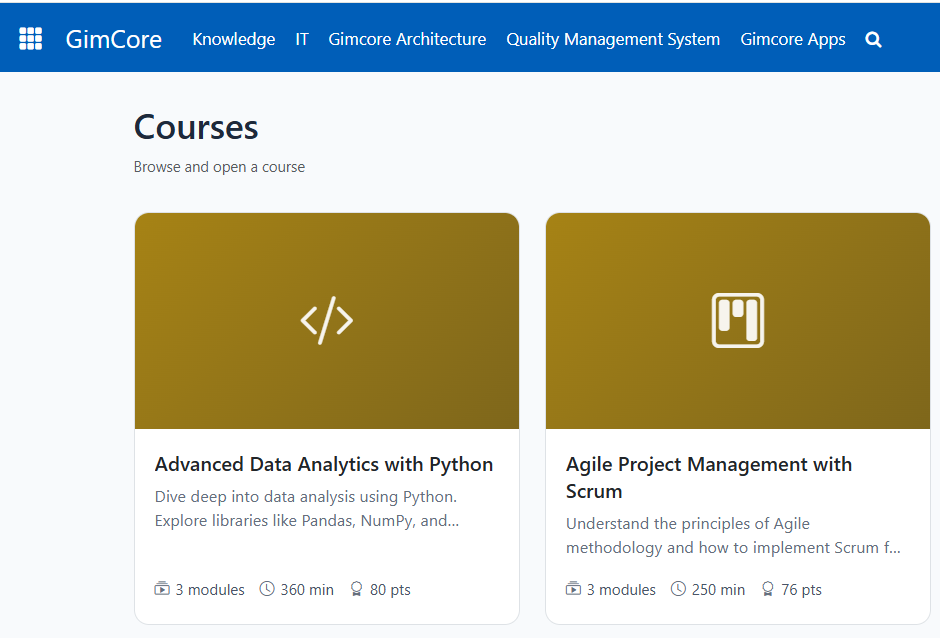940x638 pixels.
Task: Click modules icon on Agile Project Management card
Action: coord(573,589)
